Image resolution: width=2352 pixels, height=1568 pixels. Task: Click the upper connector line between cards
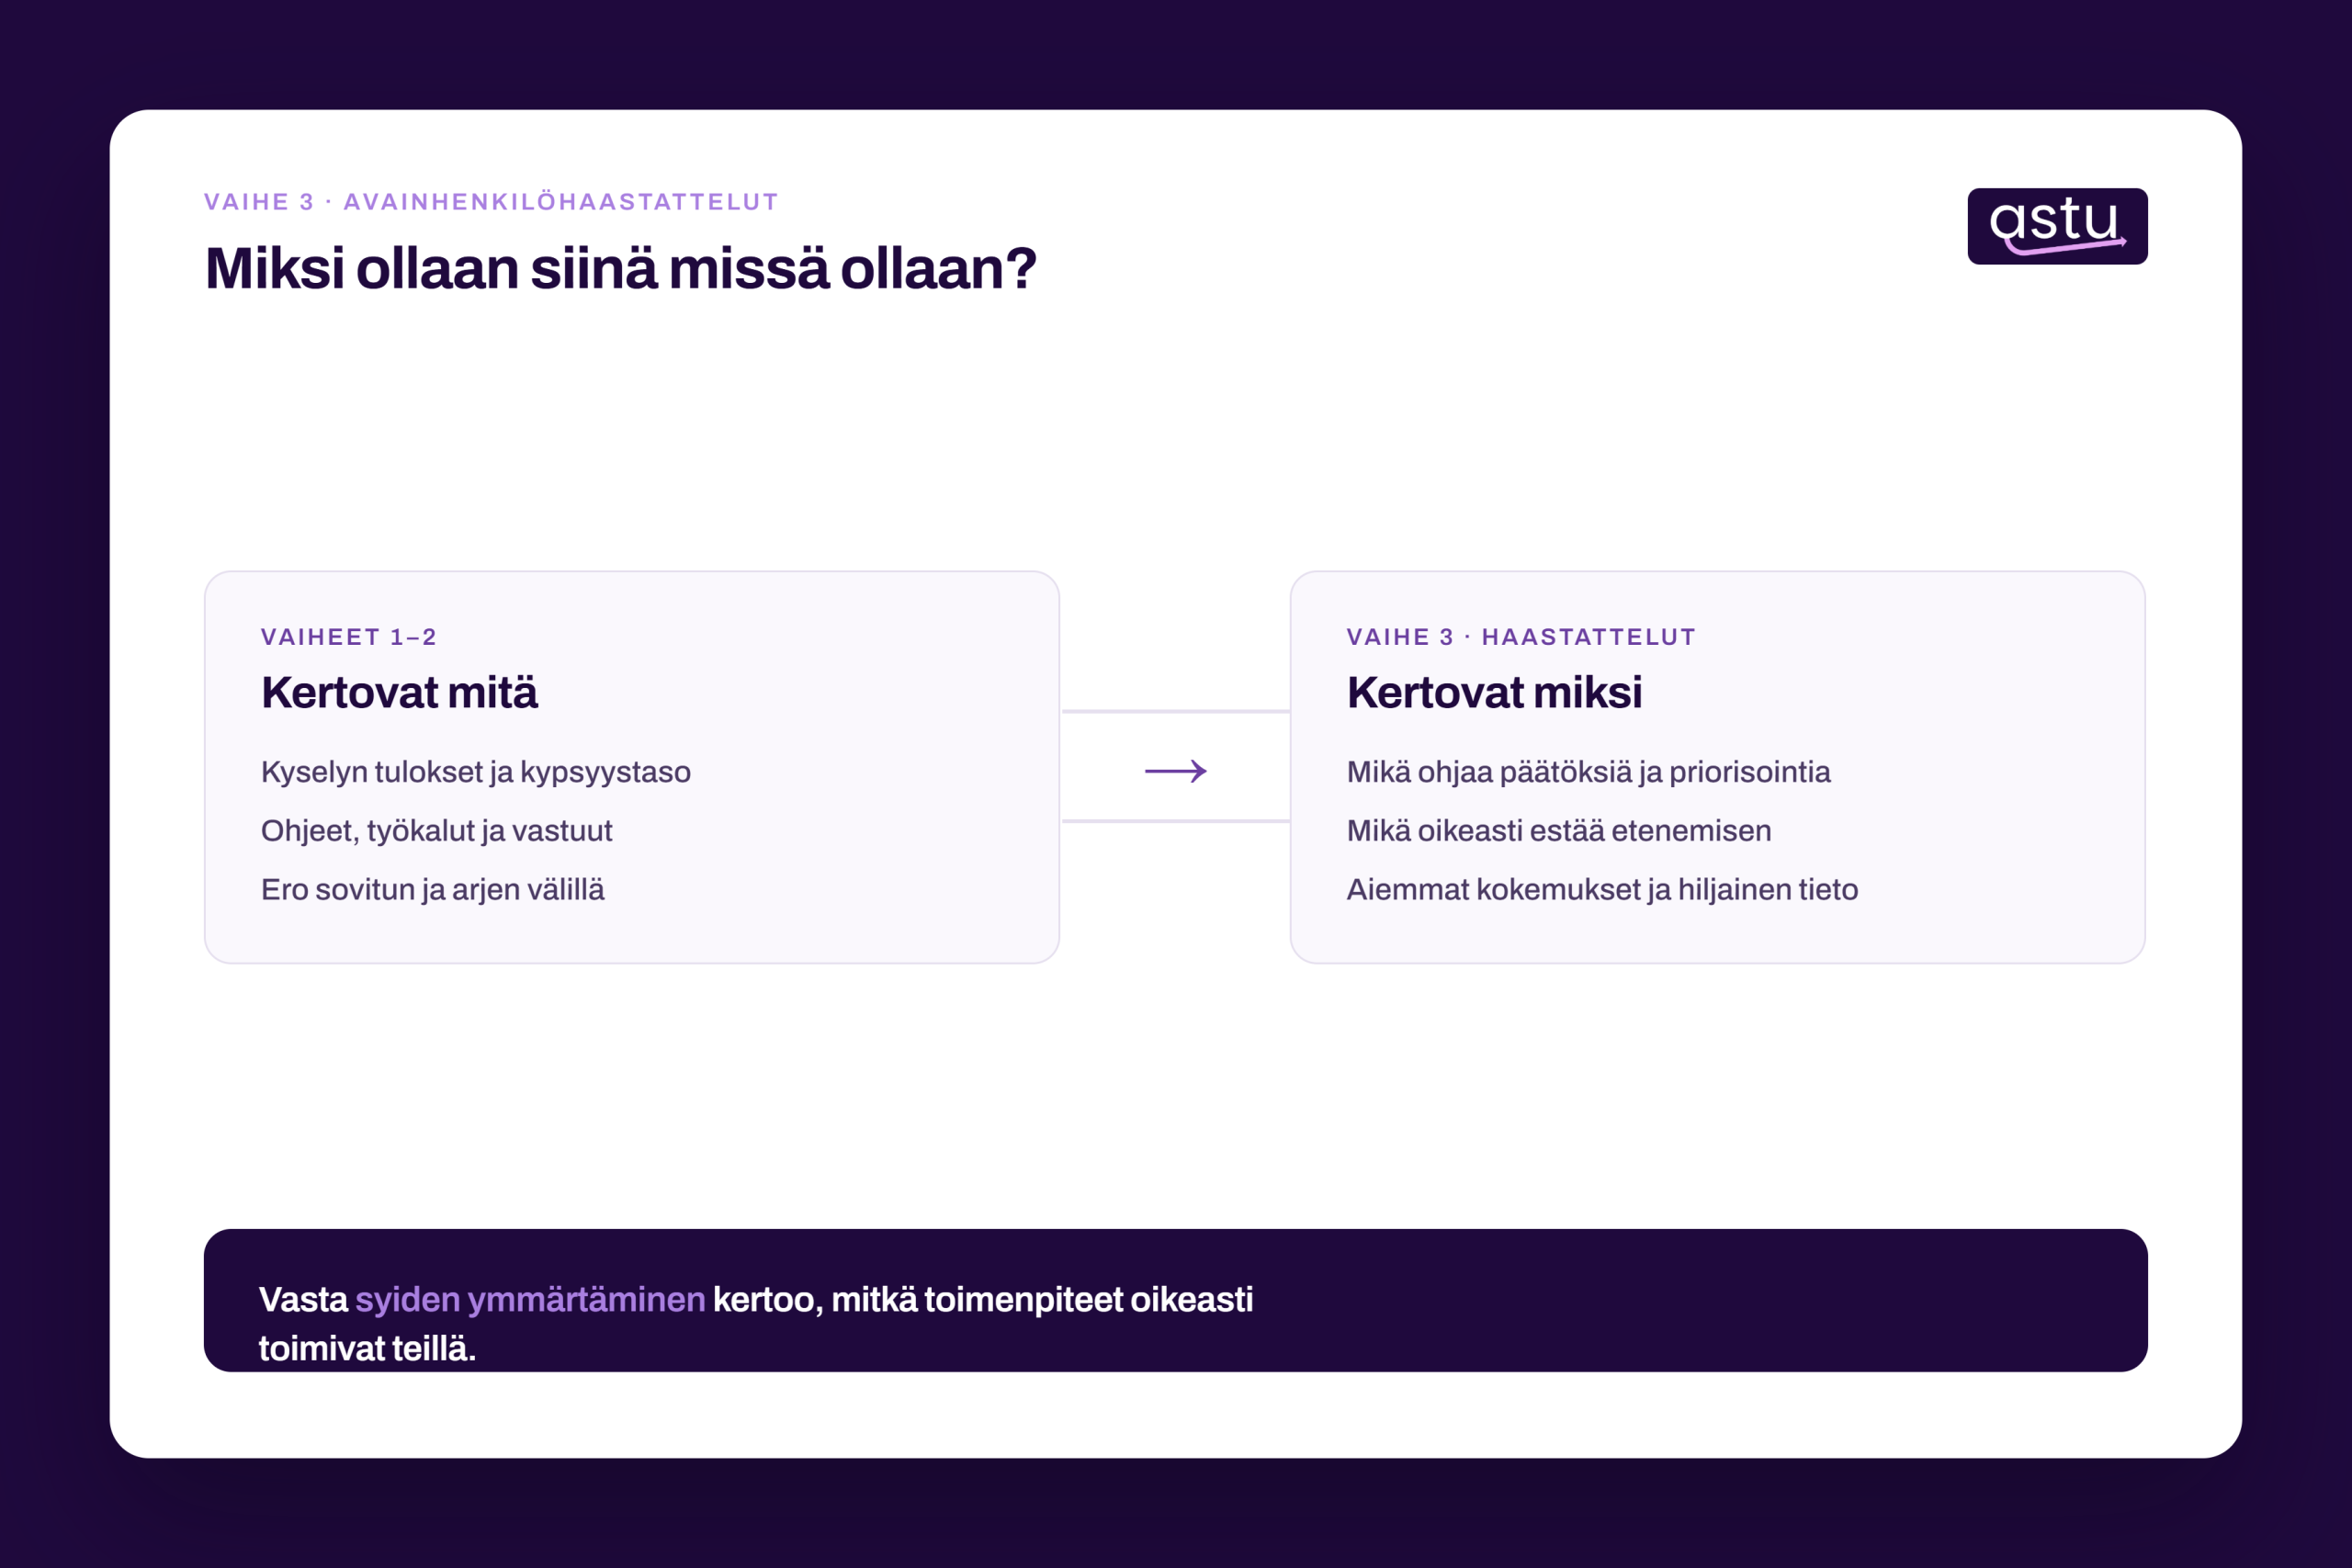(x=1176, y=712)
